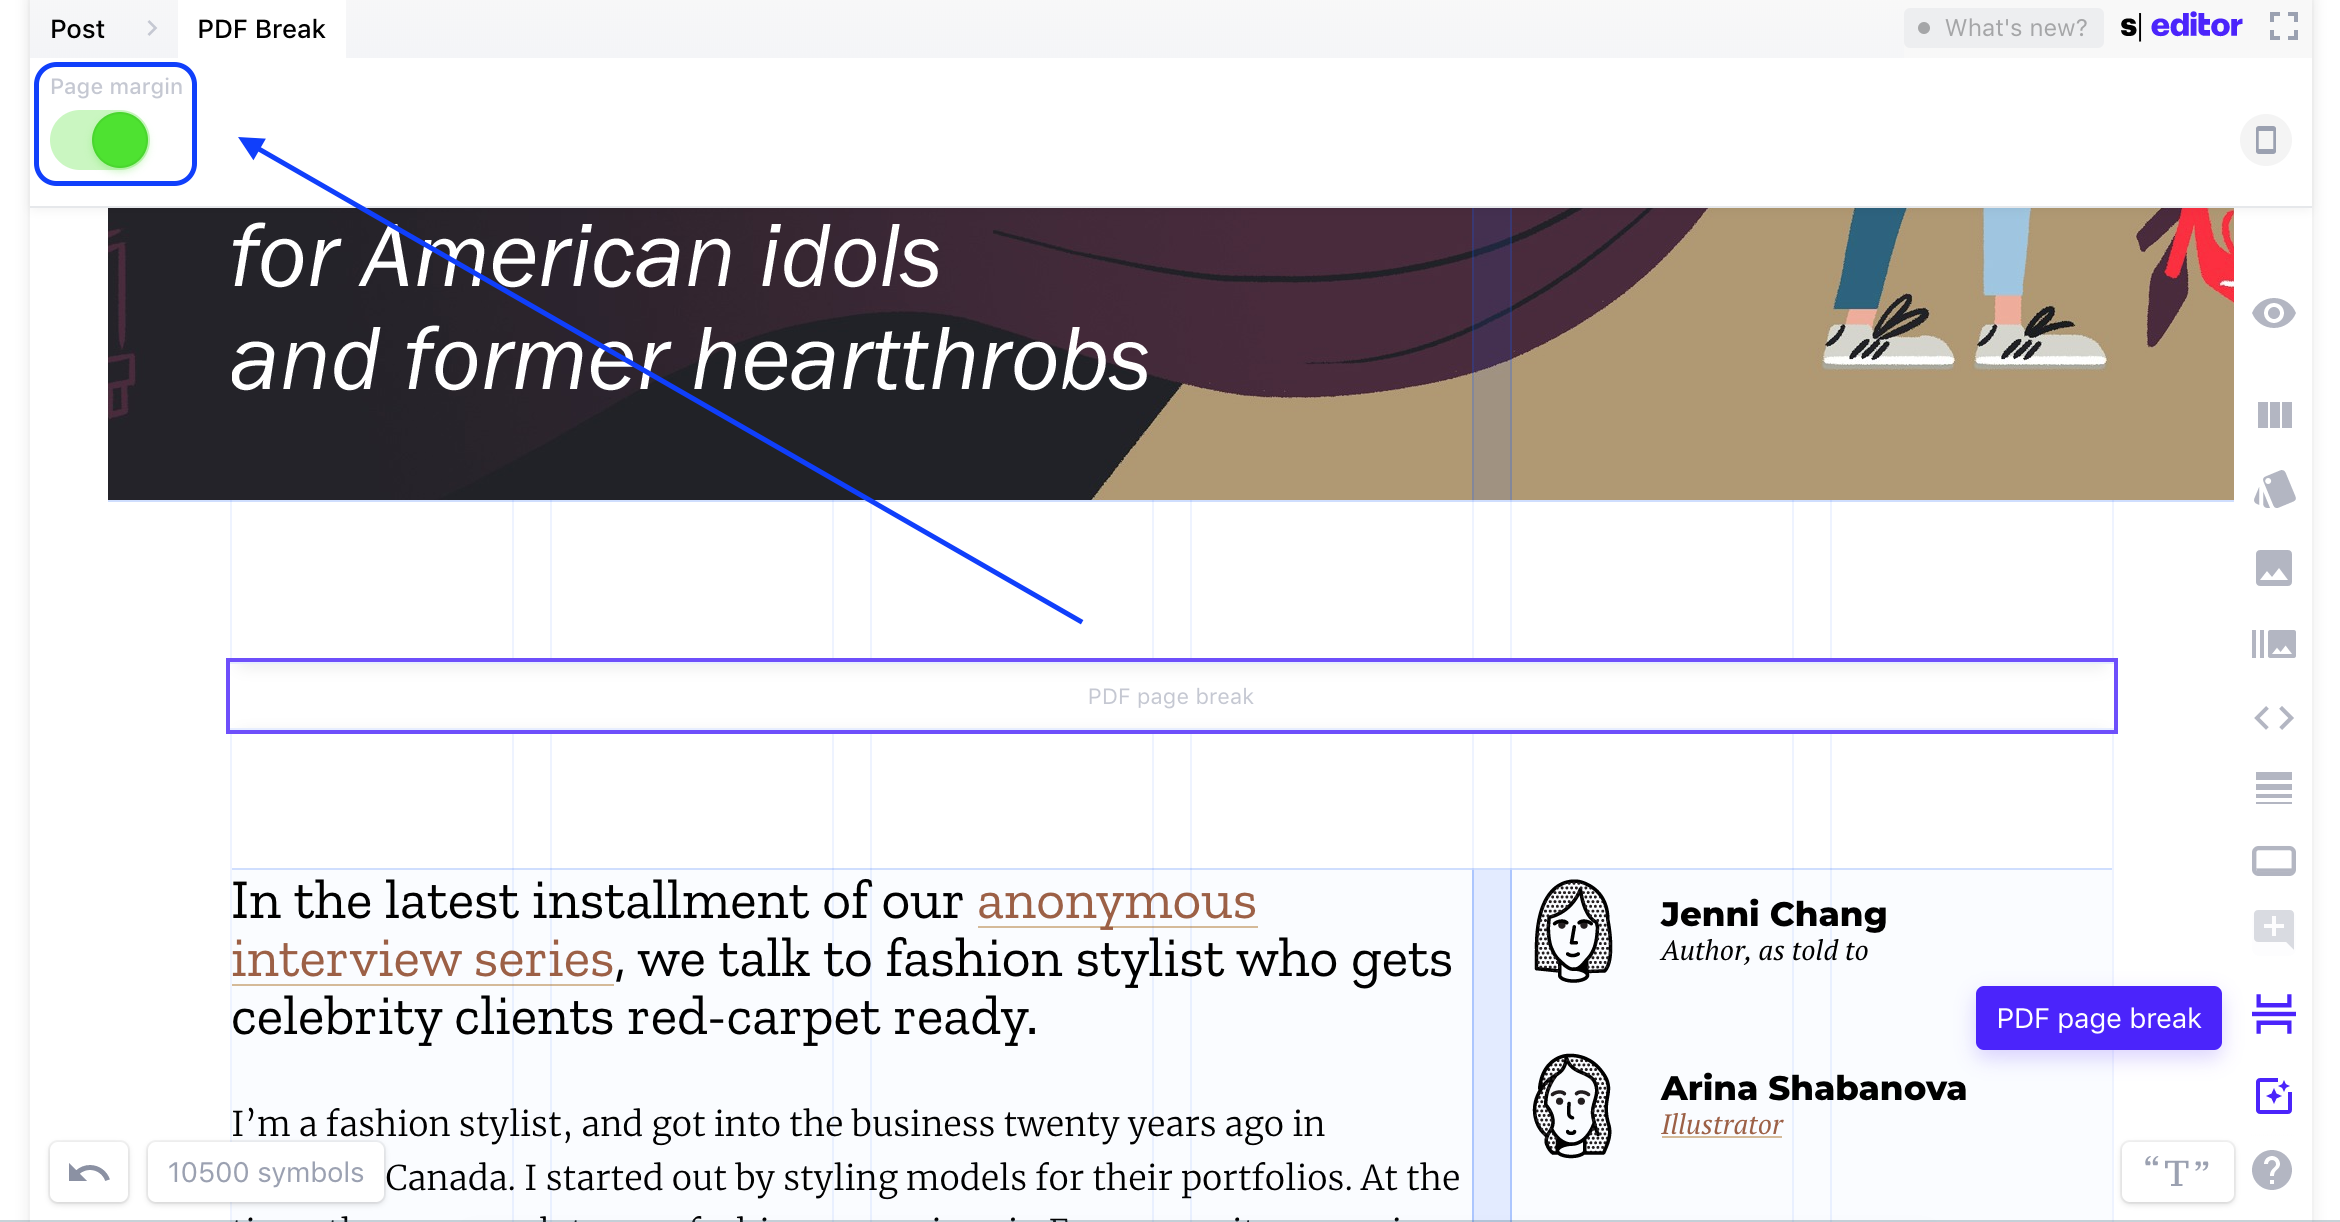Viewport: 2340px width, 1222px height.
Task: Click the Arina Shabanova name text
Action: pyautogui.click(x=1813, y=1088)
